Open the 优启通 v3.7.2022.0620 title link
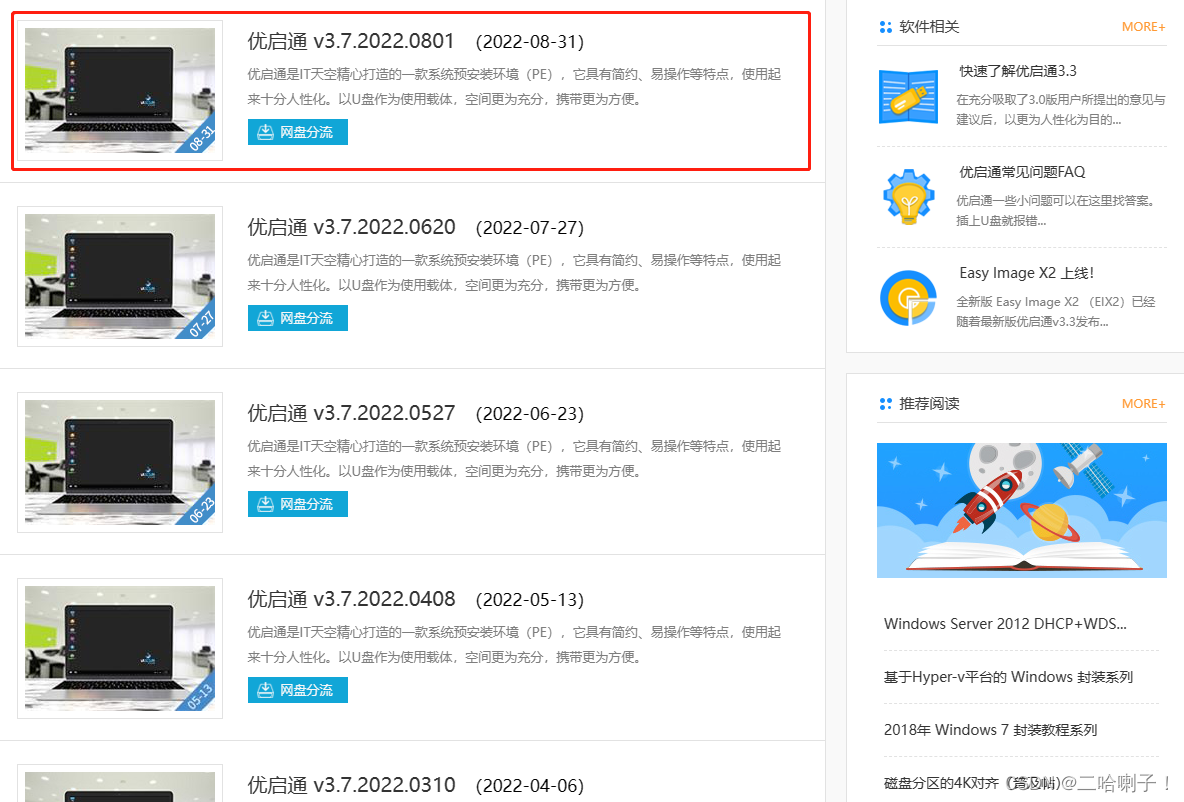 [x=351, y=227]
